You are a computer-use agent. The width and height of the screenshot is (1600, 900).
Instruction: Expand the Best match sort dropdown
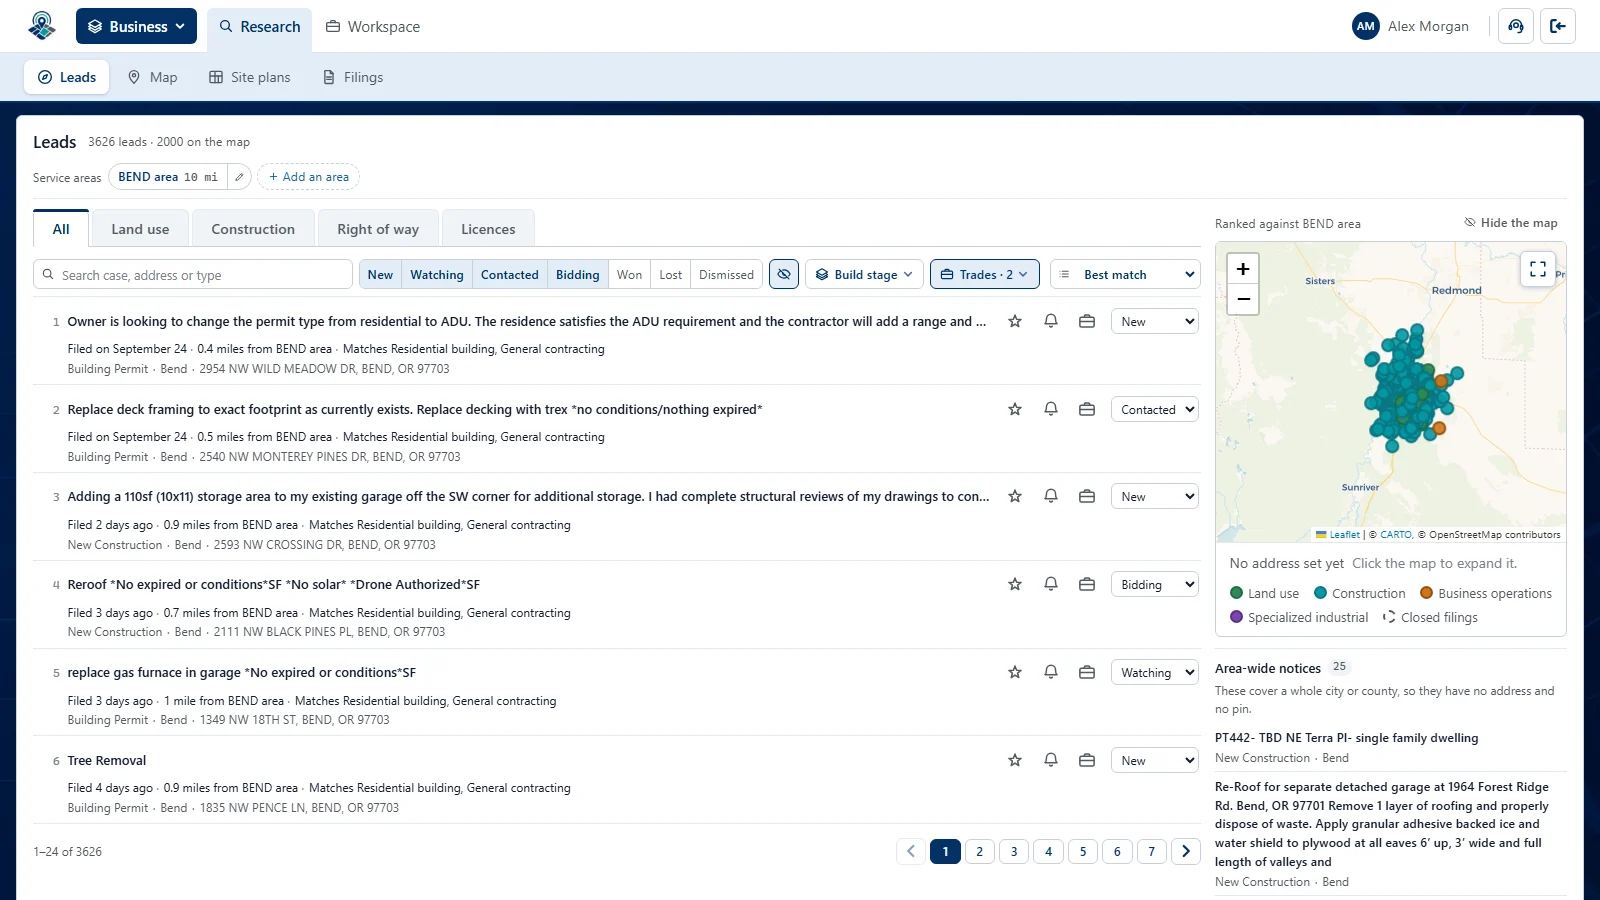pyautogui.click(x=1125, y=274)
